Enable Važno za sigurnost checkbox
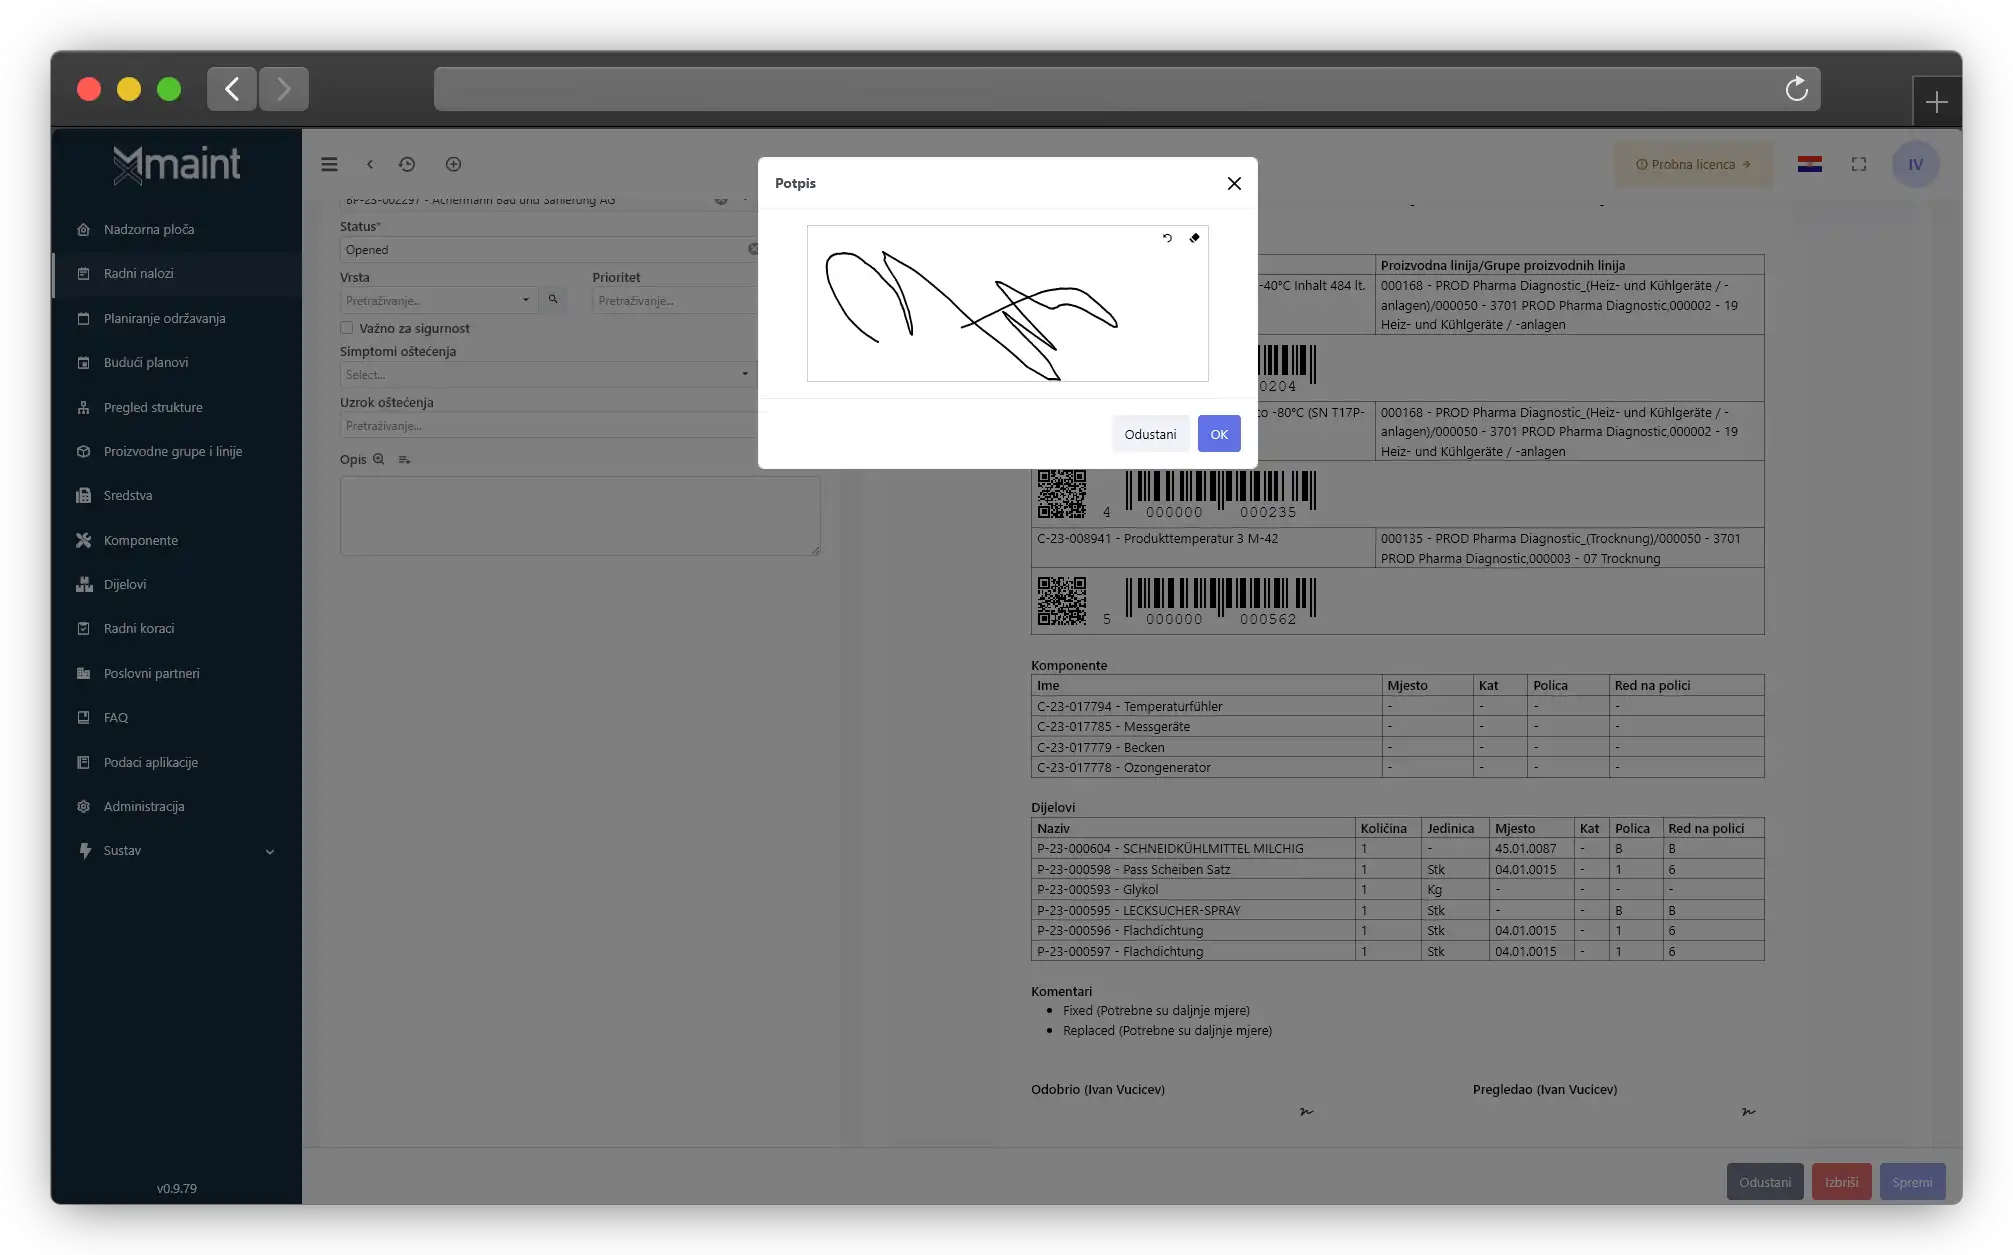The width and height of the screenshot is (2013, 1255). point(347,328)
